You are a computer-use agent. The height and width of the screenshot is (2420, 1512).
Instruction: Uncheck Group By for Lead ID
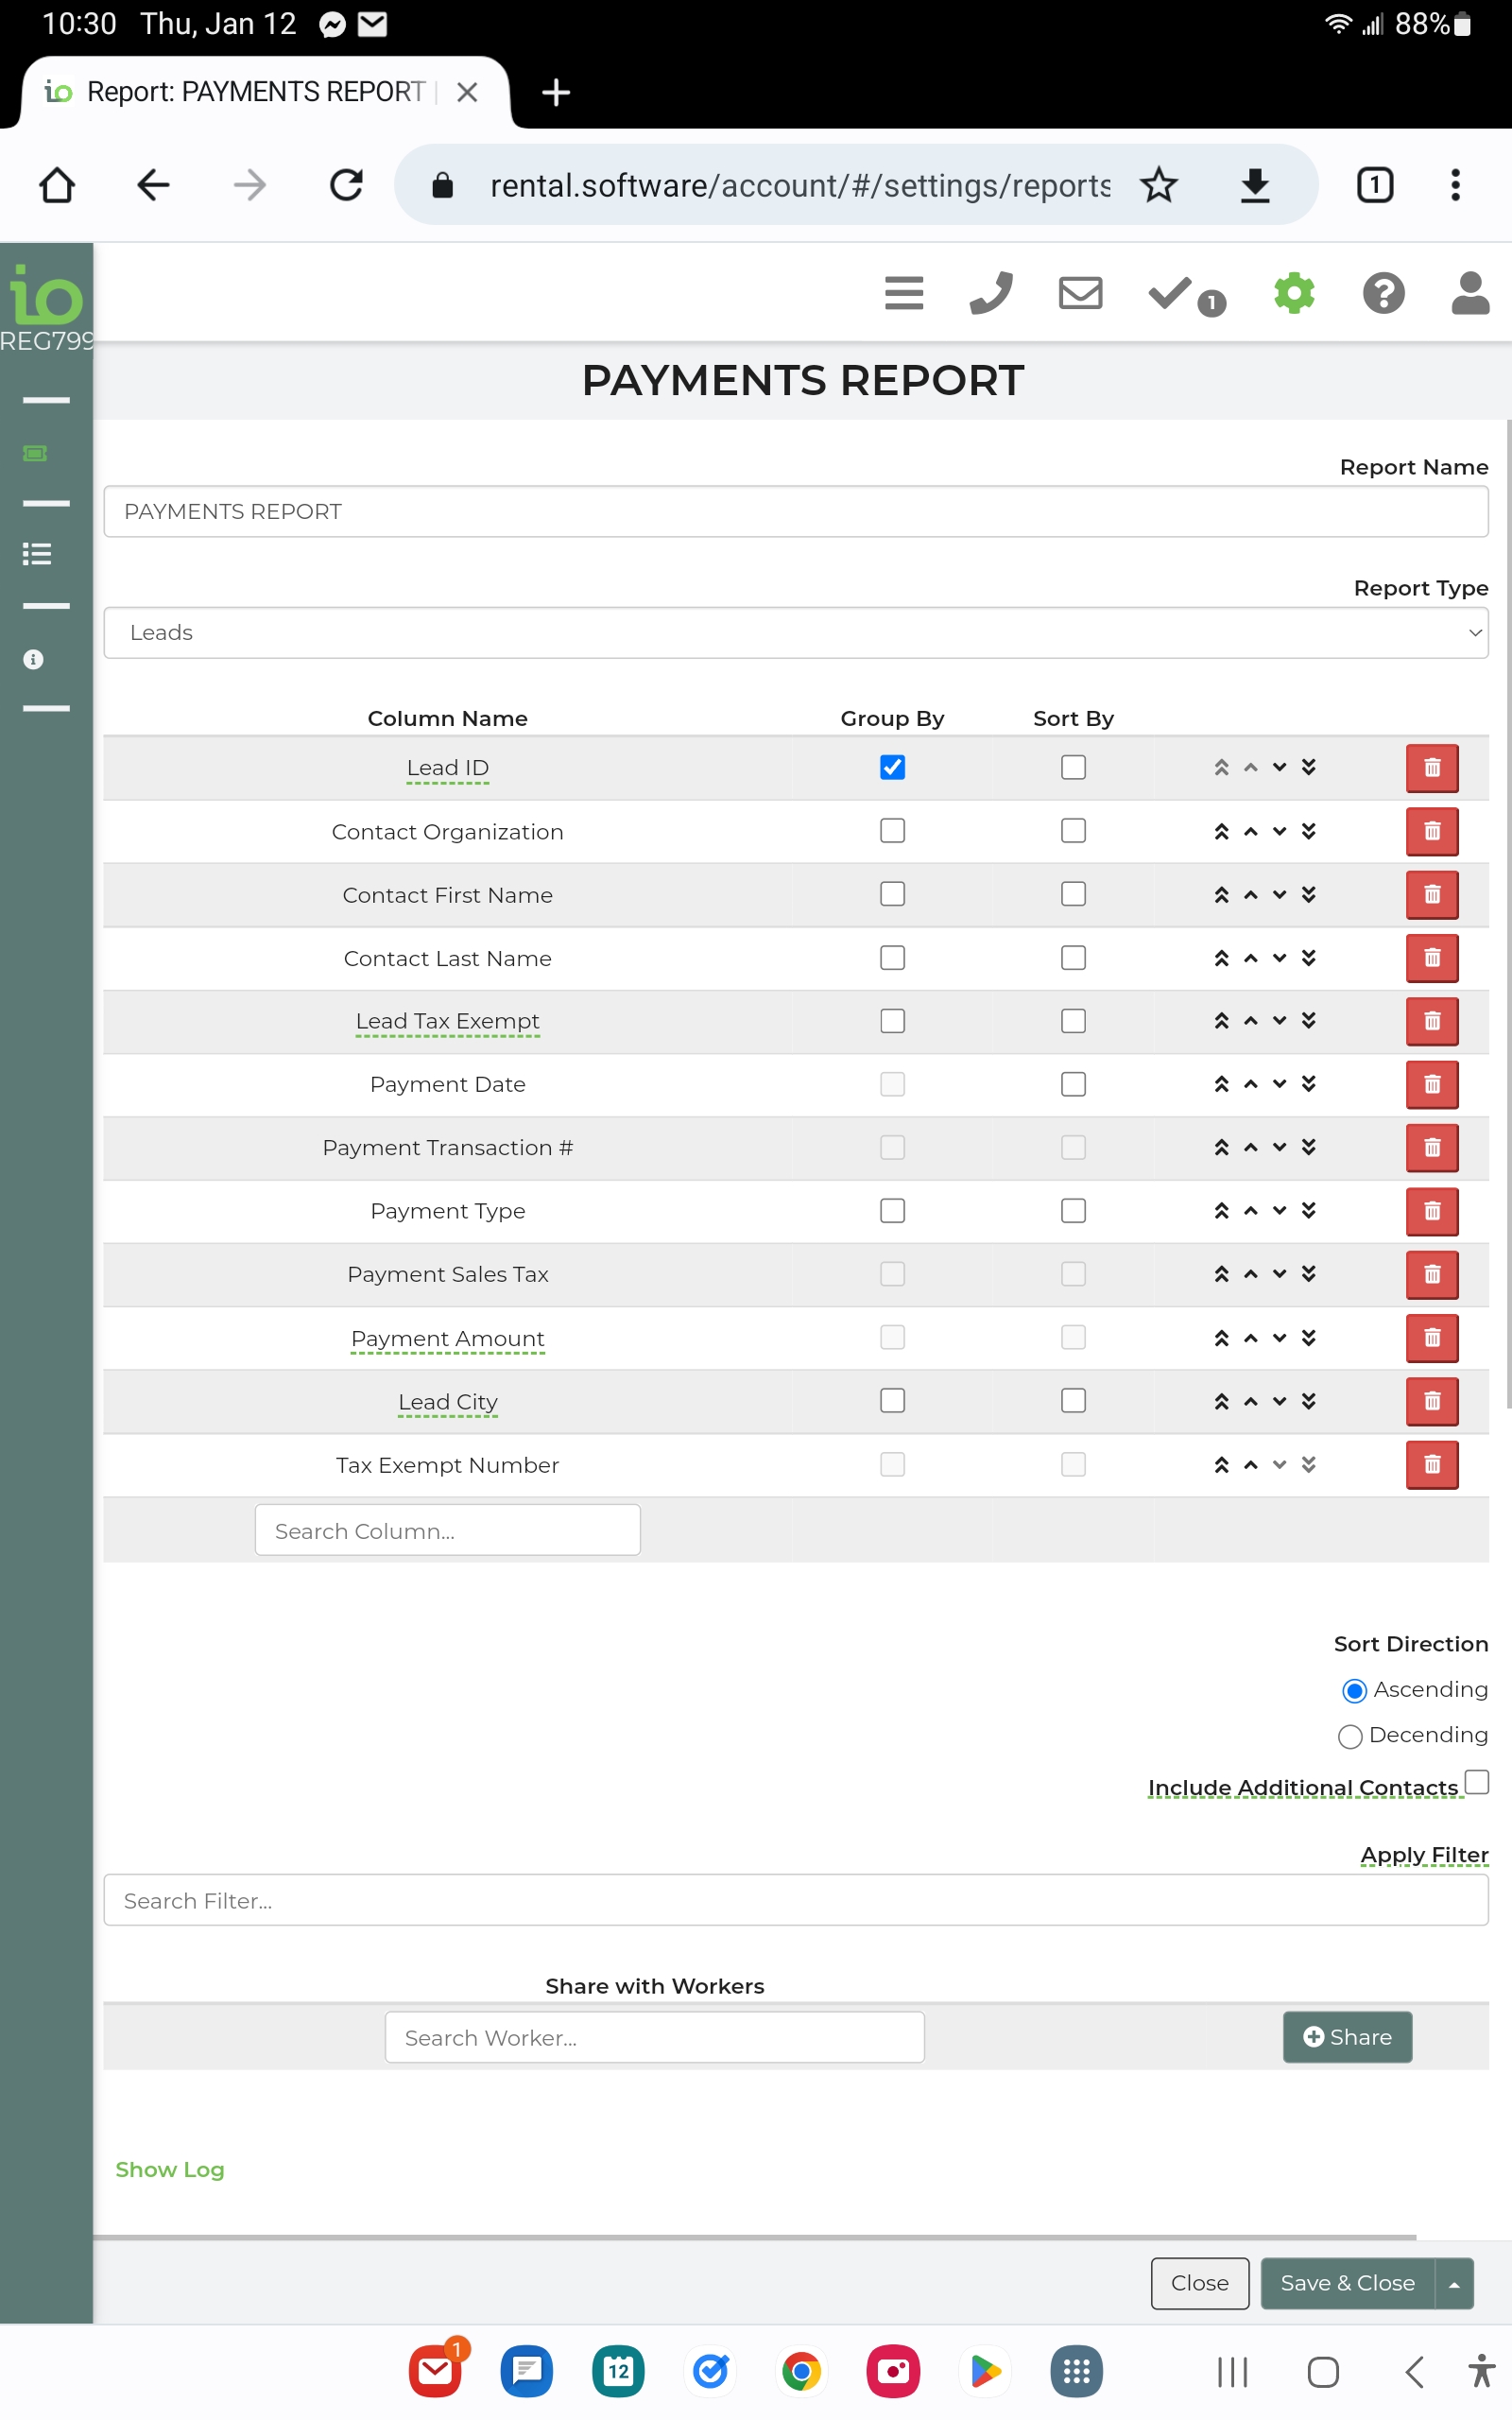point(892,767)
